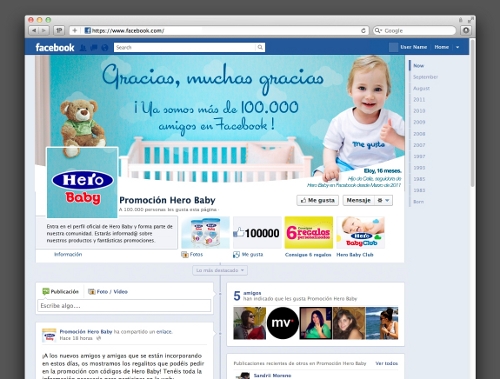This screenshot has width=500, height=379.
Task: Expand the Lo más destacado dropdown
Action: click(220, 270)
